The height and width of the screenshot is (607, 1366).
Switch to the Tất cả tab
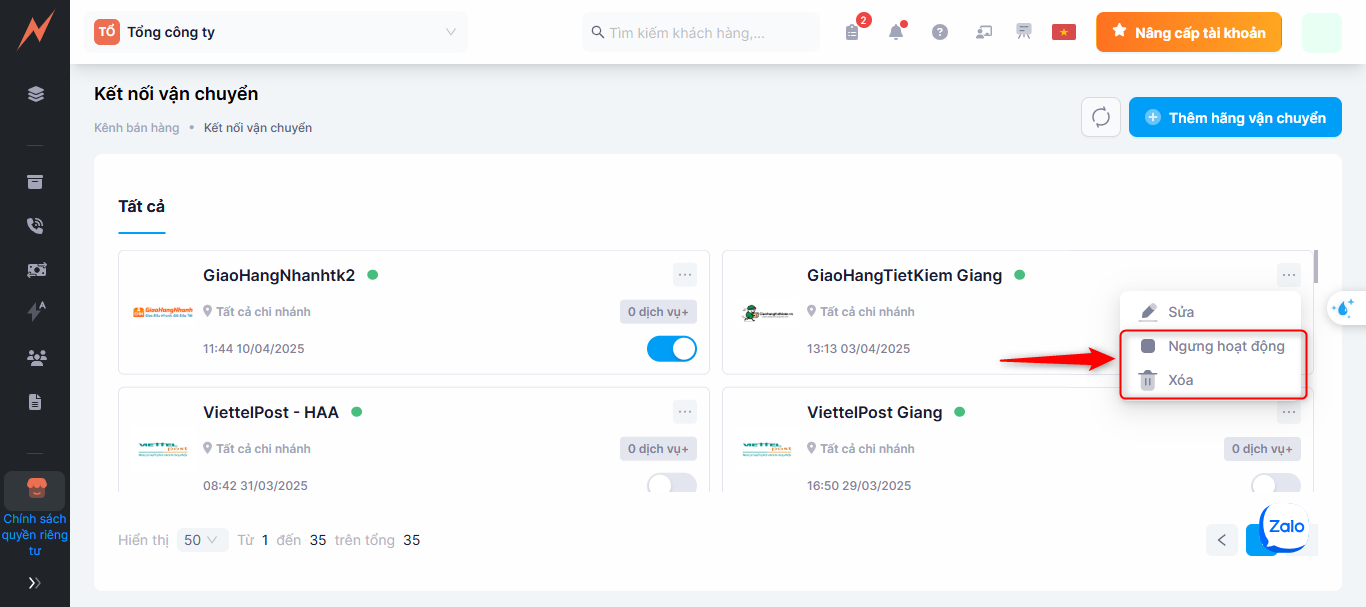pyautogui.click(x=141, y=206)
